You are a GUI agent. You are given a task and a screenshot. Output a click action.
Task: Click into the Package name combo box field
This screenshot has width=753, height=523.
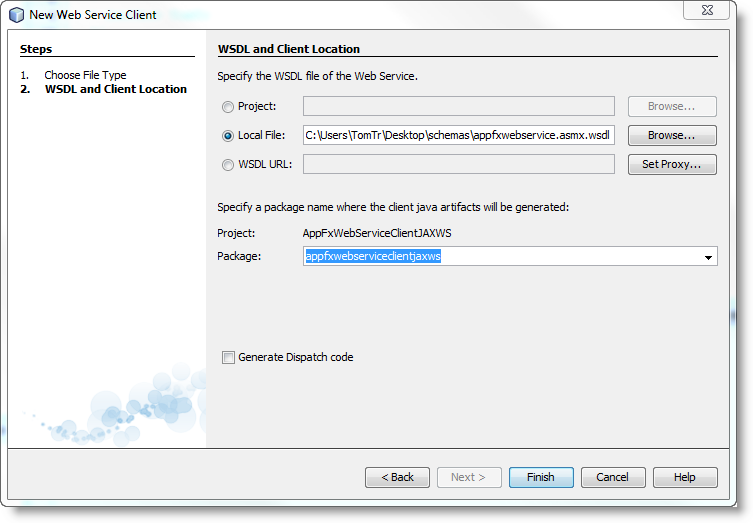point(500,257)
